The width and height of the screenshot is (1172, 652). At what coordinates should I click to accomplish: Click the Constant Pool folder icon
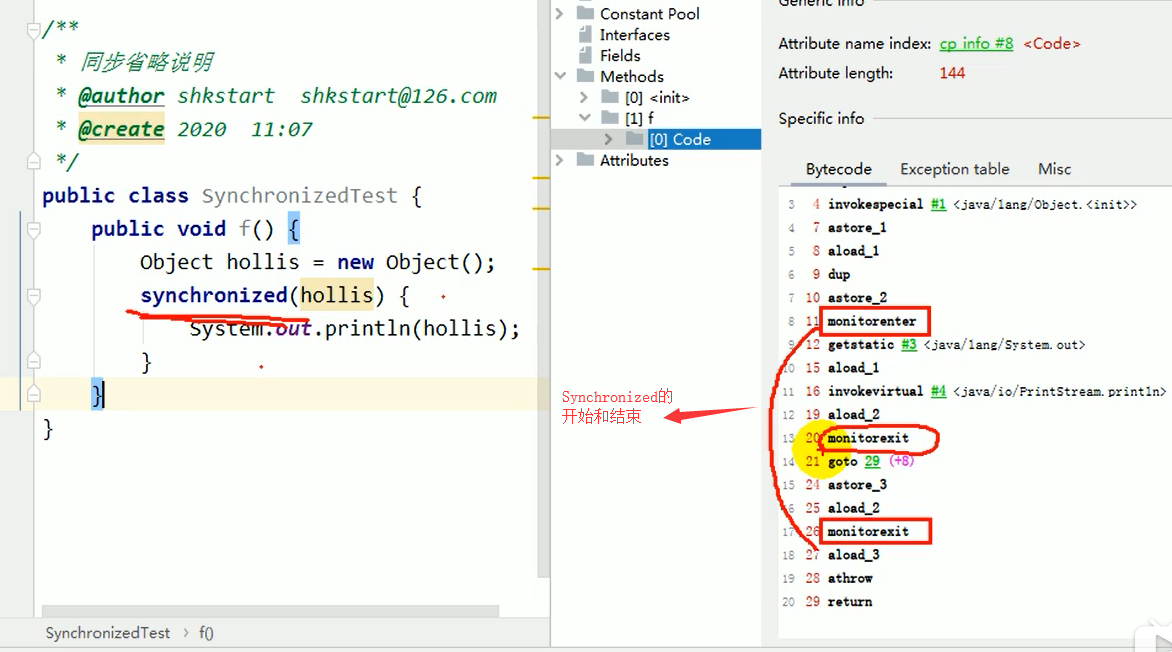(586, 13)
